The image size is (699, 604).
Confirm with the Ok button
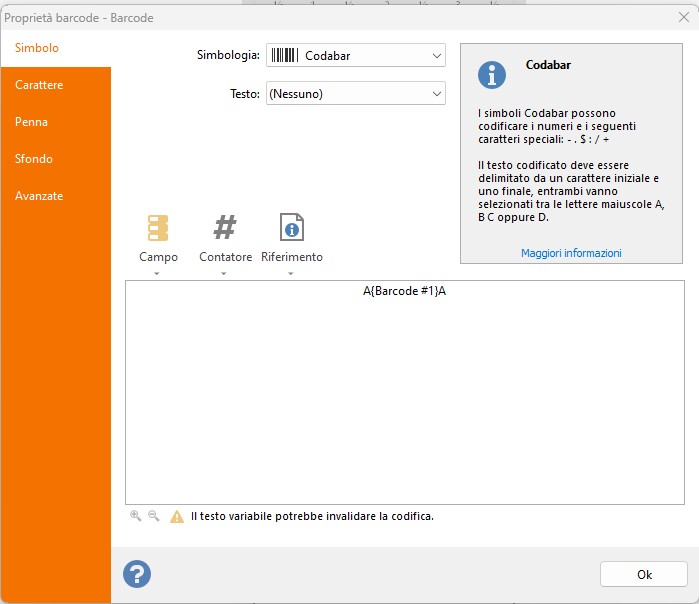pos(644,574)
